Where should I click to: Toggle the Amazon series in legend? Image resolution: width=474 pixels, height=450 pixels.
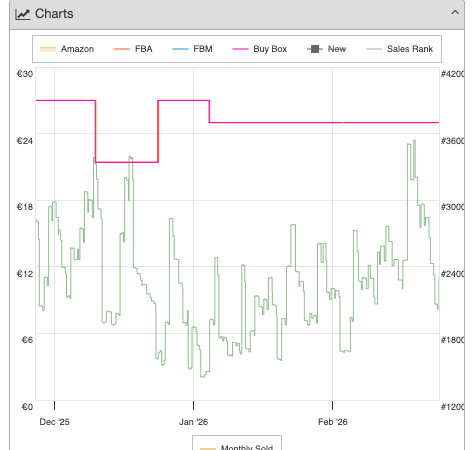[67, 49]
